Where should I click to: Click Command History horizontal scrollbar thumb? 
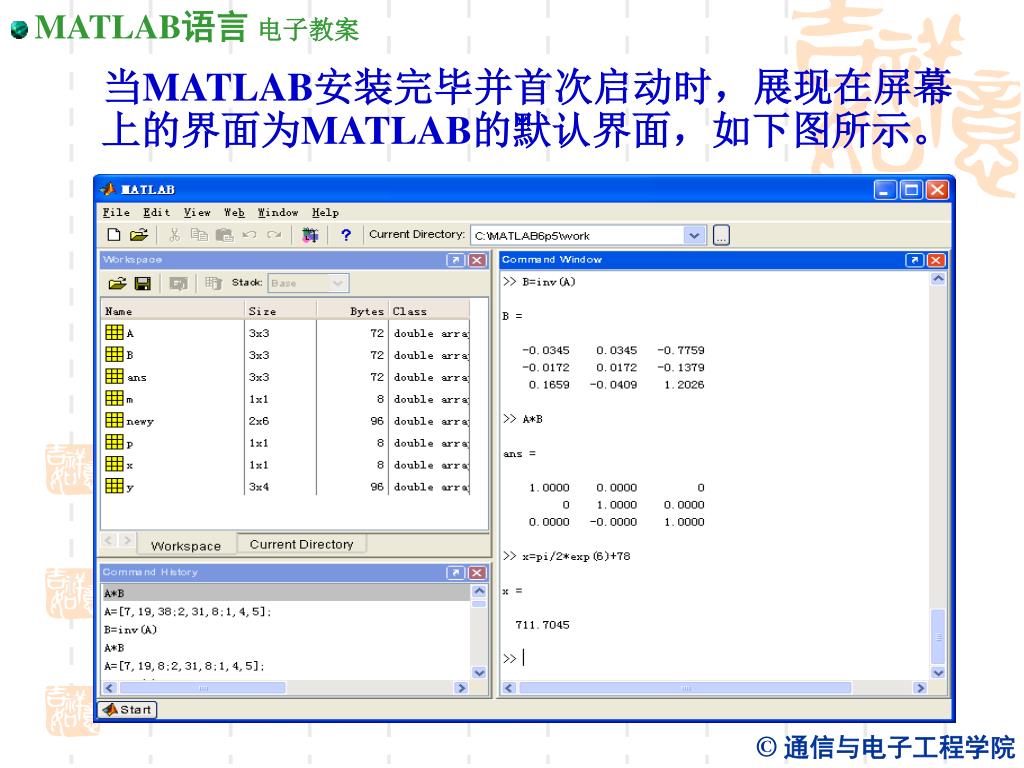click(202, 688)
